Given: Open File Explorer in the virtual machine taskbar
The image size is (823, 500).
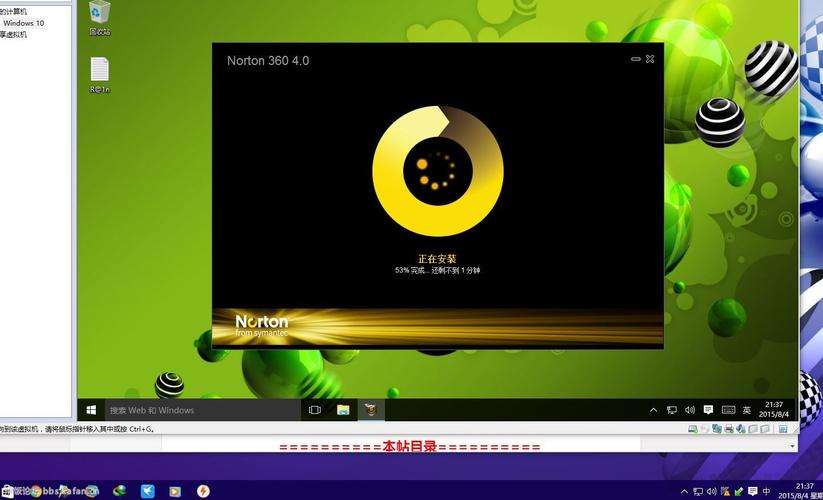Looking at the screenshot, I should pyautogui.click(x=343, y=410).
